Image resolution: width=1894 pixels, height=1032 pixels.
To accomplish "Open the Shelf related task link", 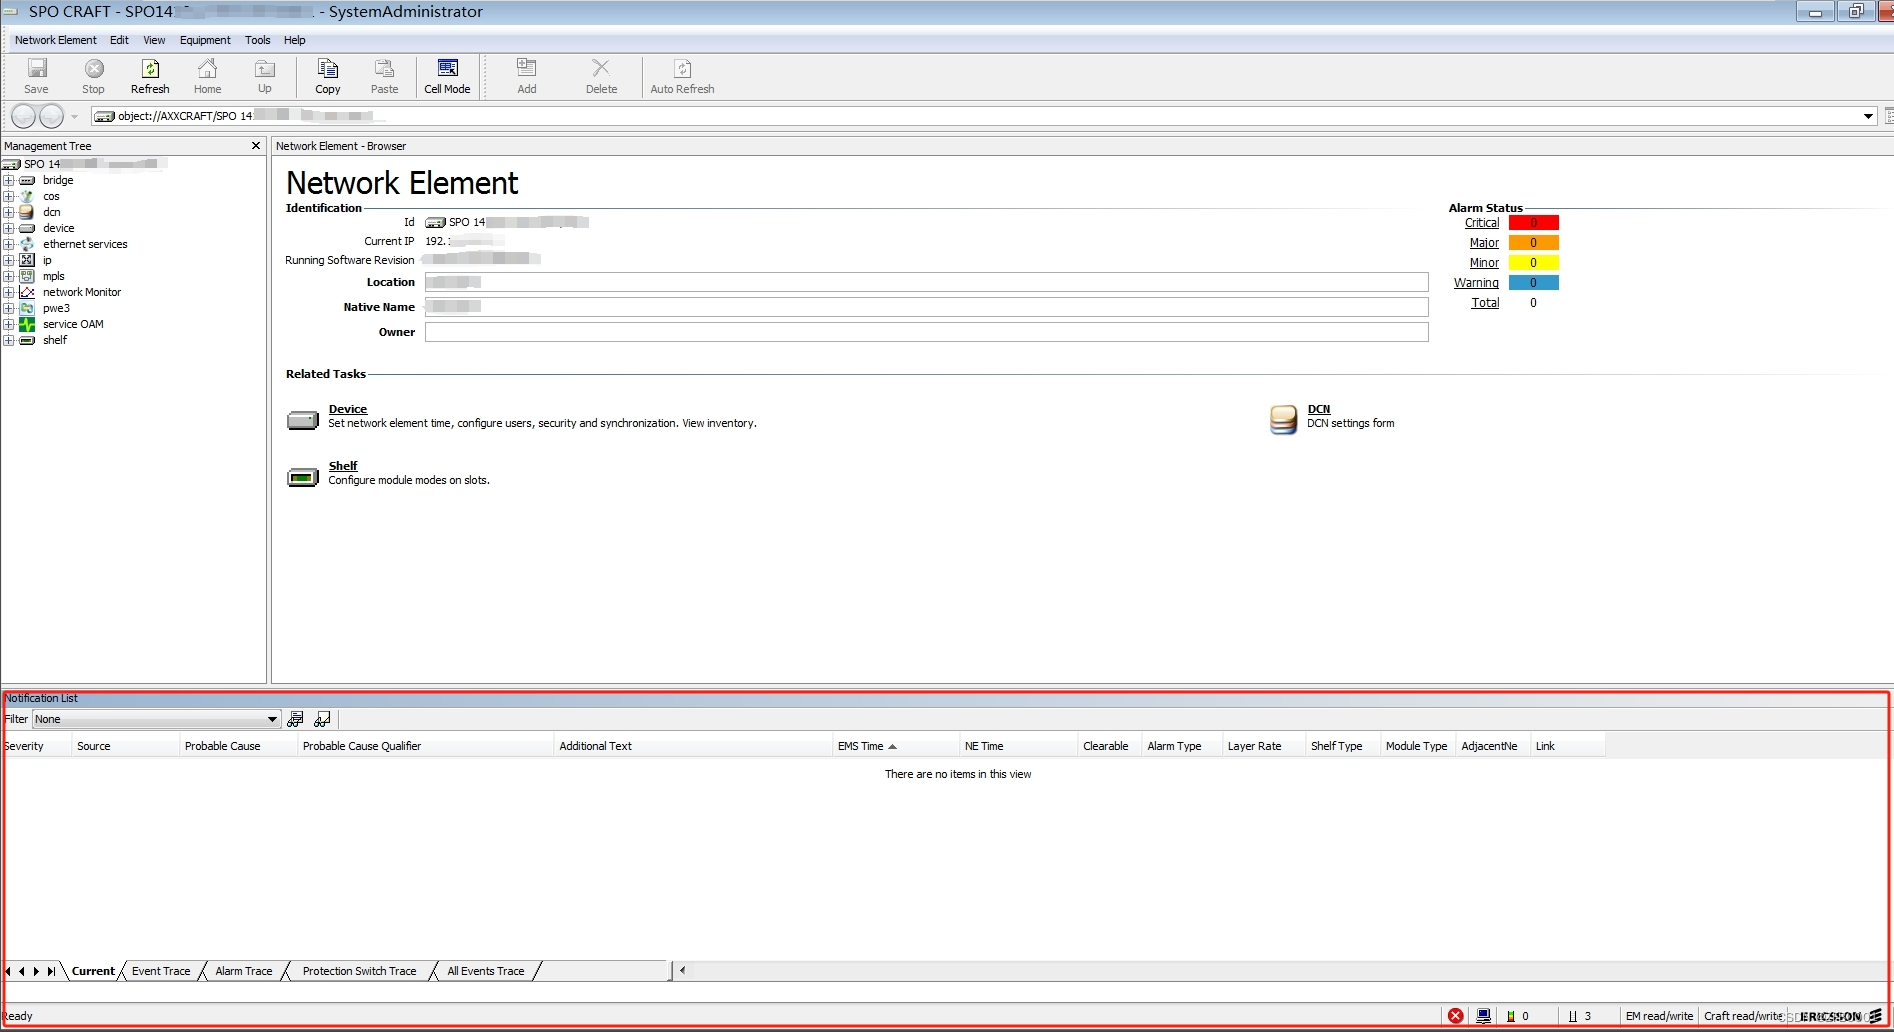I will point(343,466).
